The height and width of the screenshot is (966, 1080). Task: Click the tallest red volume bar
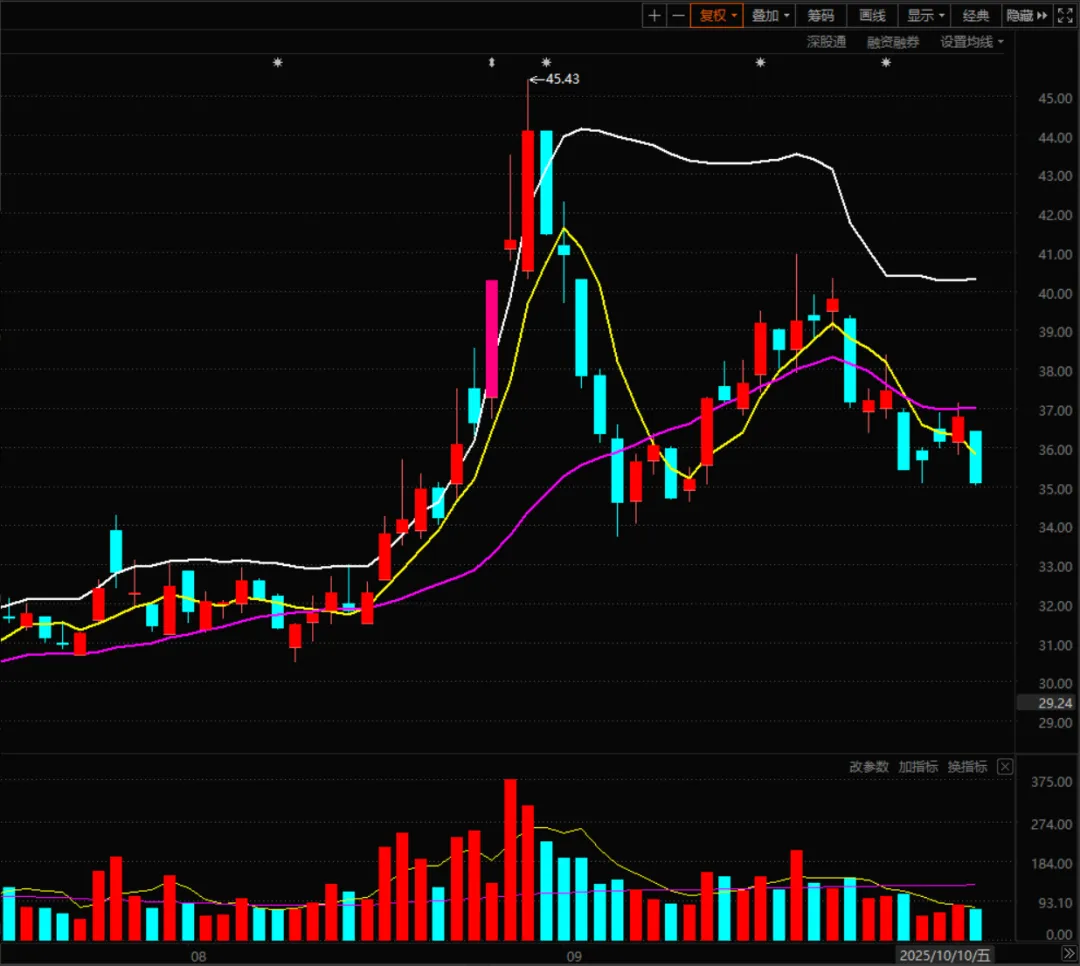point(510,860)
